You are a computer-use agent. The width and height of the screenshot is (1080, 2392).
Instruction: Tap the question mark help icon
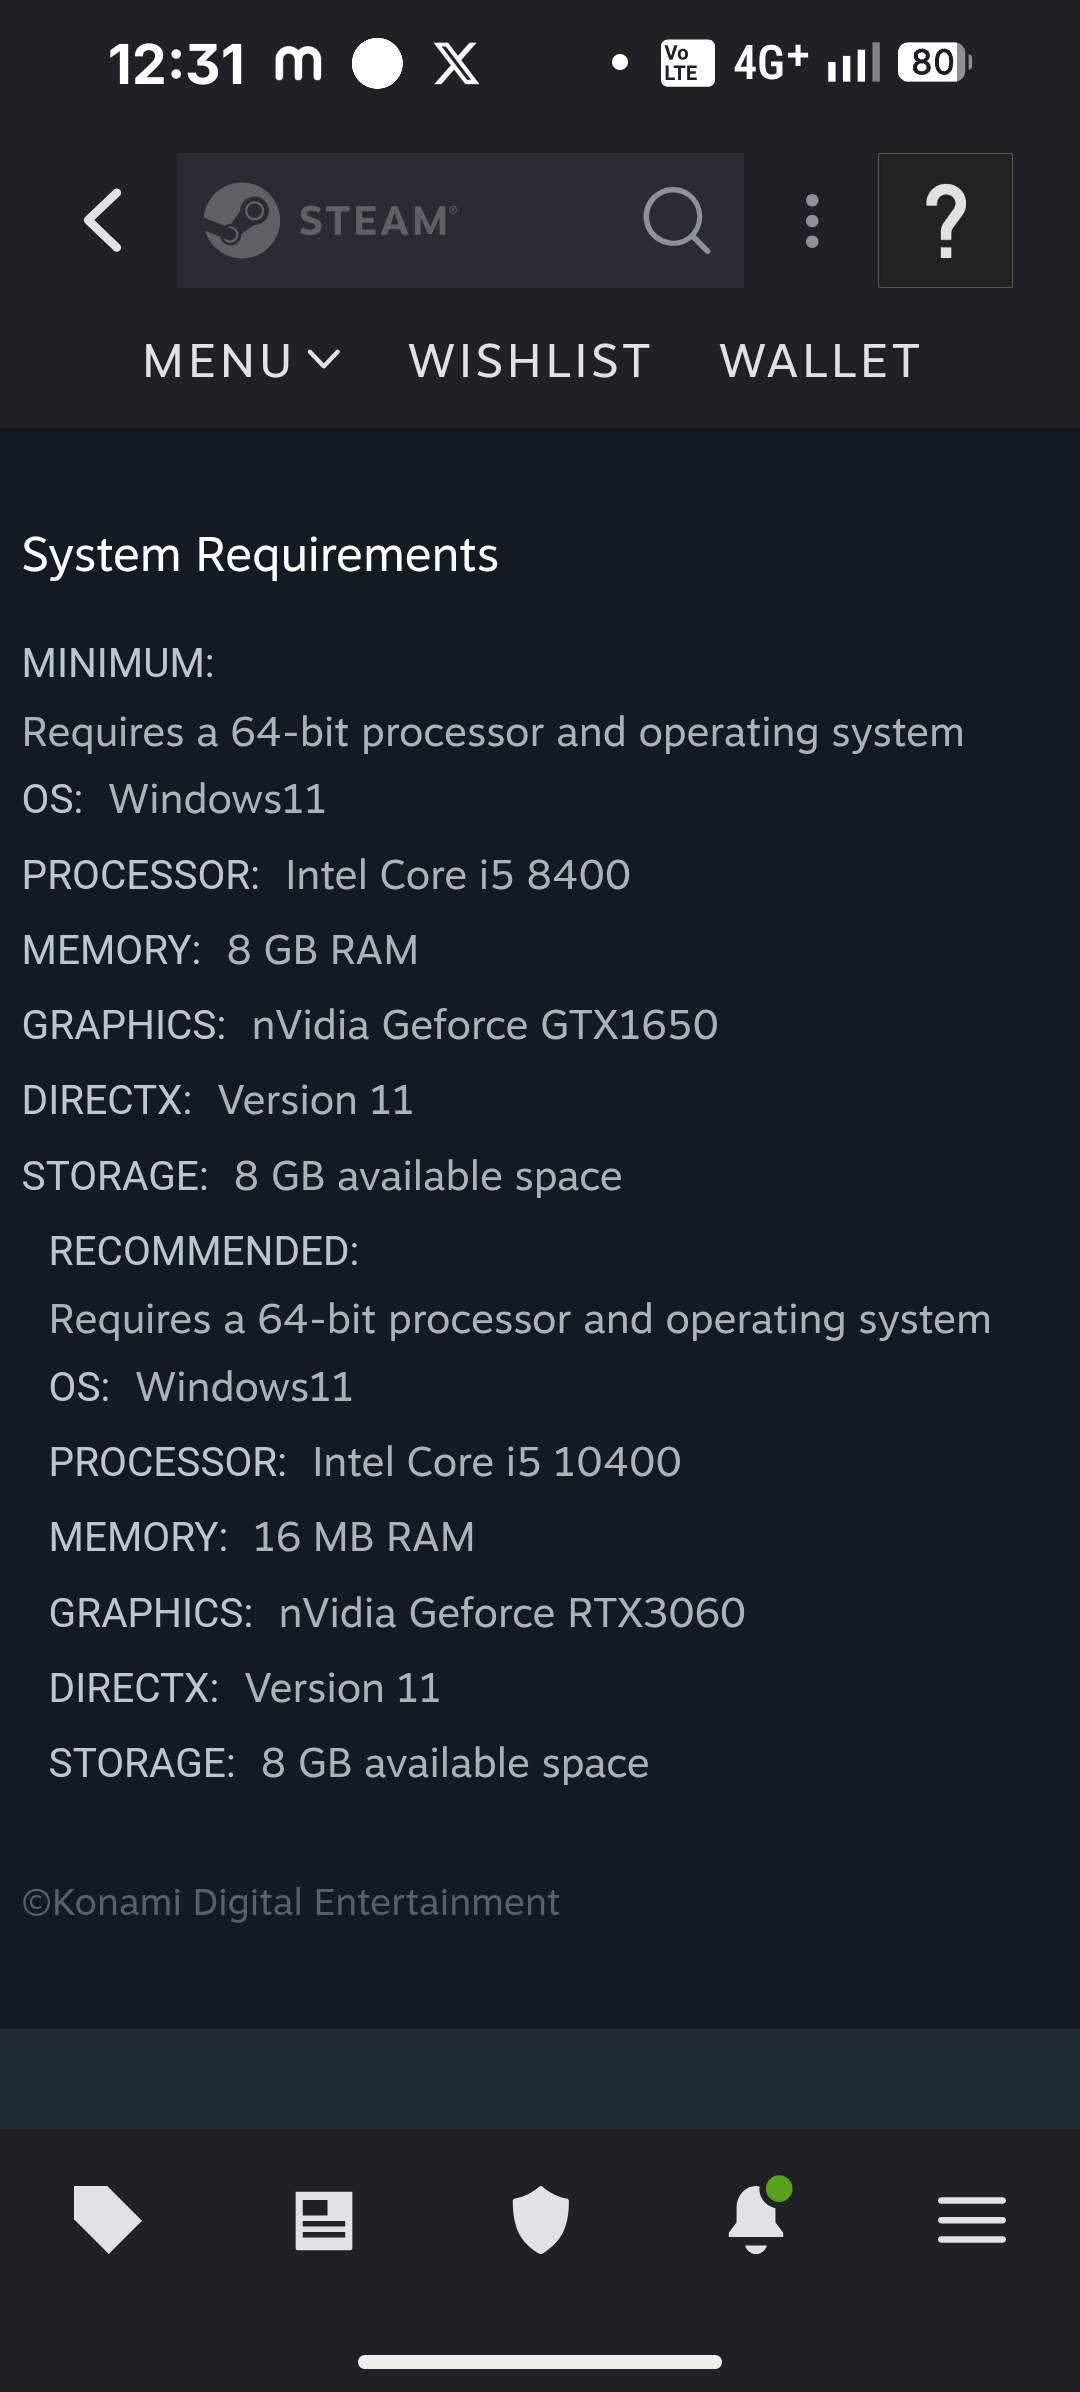945,221
